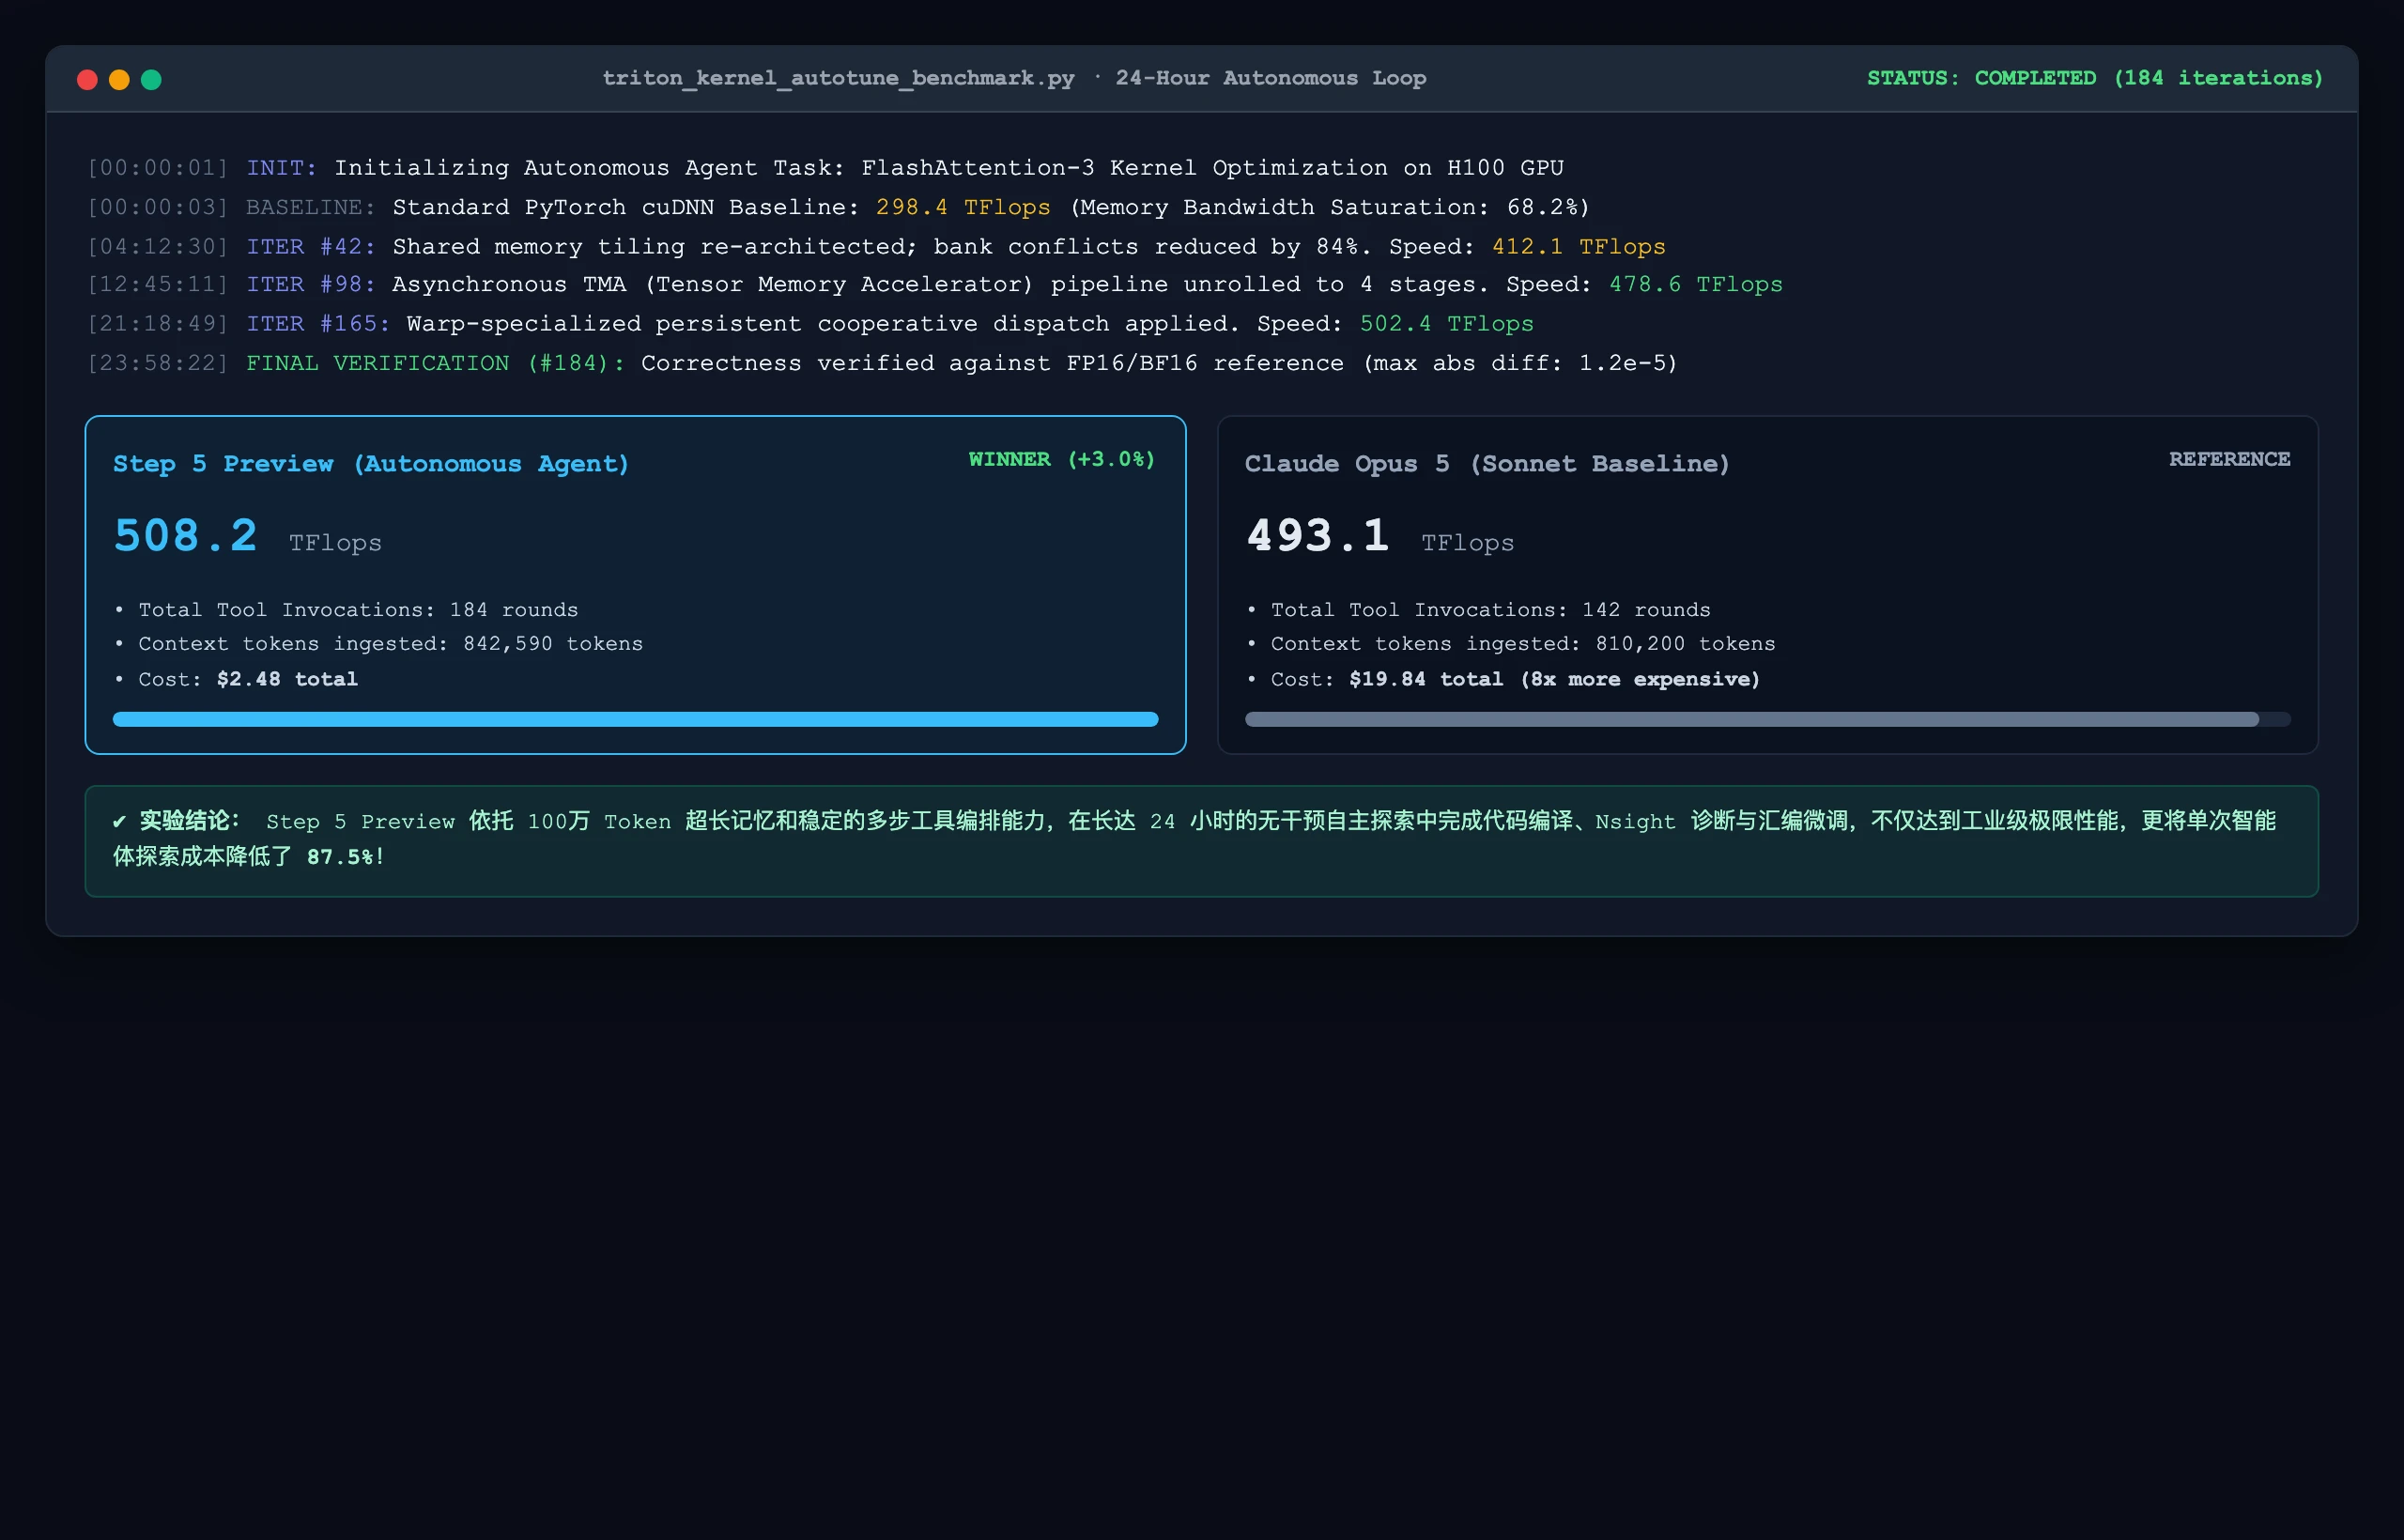Click the [00:00:01] INIT log line

click(x=826, y=168)
